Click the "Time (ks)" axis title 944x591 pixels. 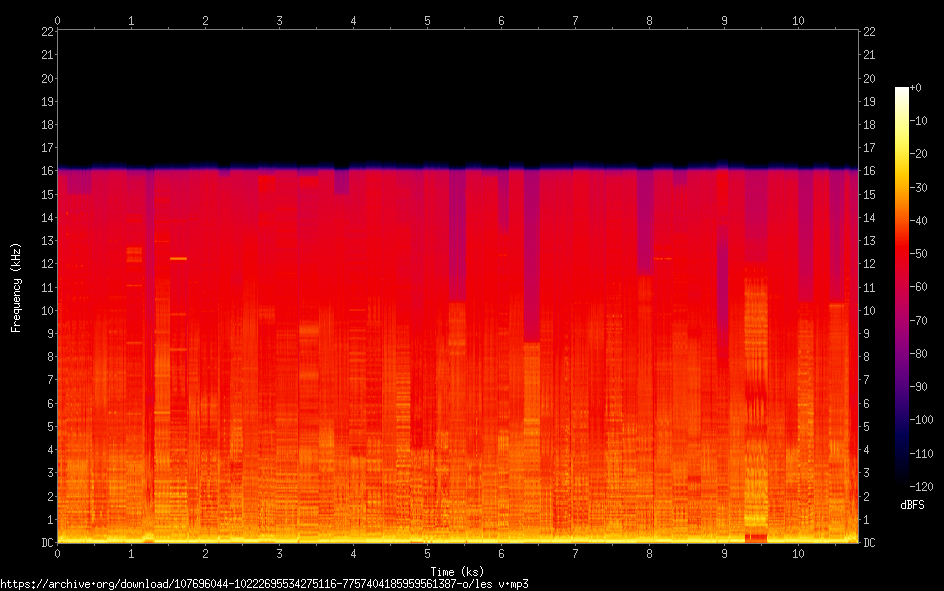(457, 572)
